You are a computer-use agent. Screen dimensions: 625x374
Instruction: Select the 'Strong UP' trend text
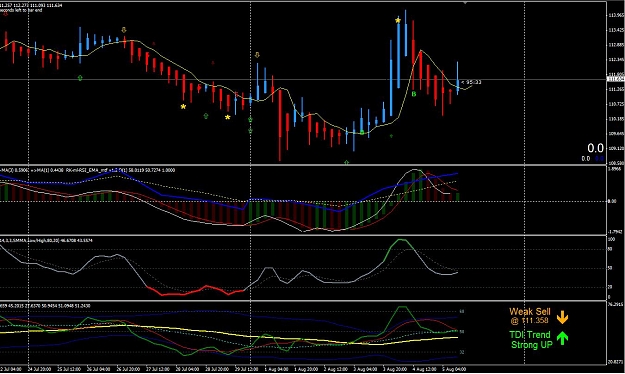(x=531, y=344)
